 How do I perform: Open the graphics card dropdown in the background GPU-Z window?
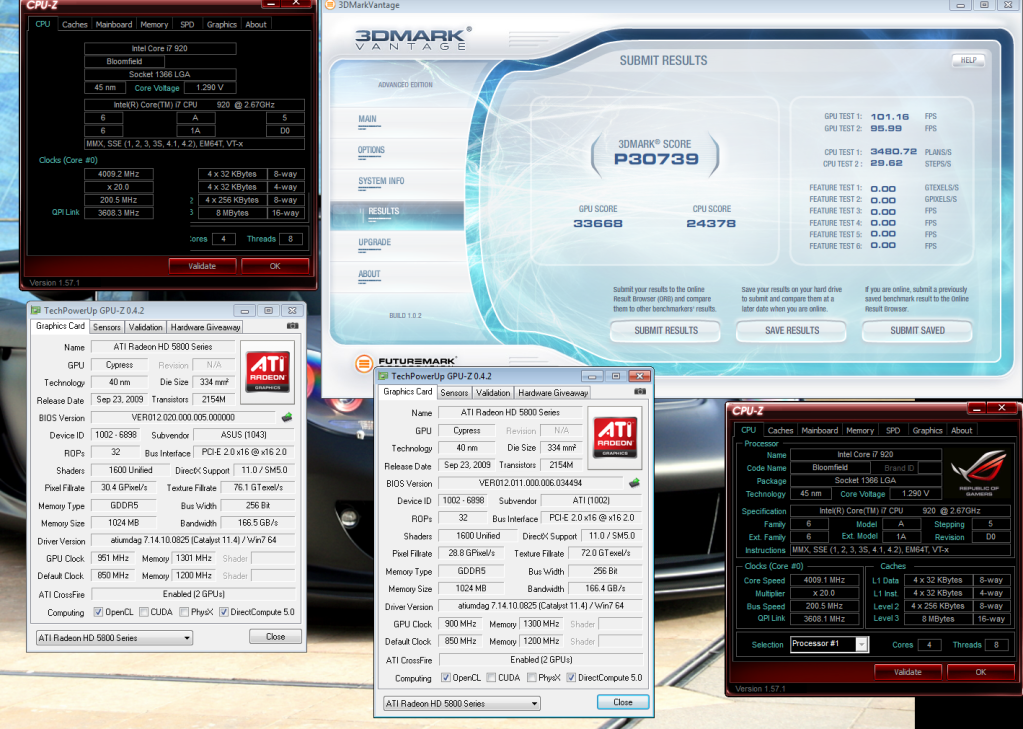click(x=114, y=638)
